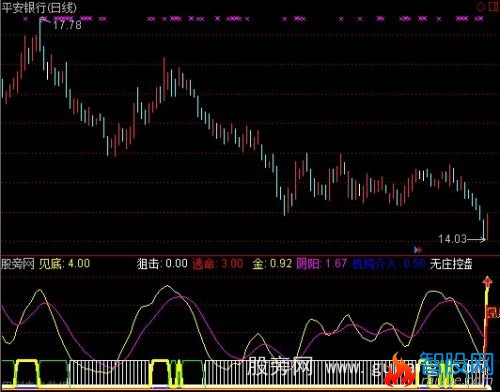Click the red 见底 signal label at right edge
Viewport: 500px width, 392px height.
494,313
